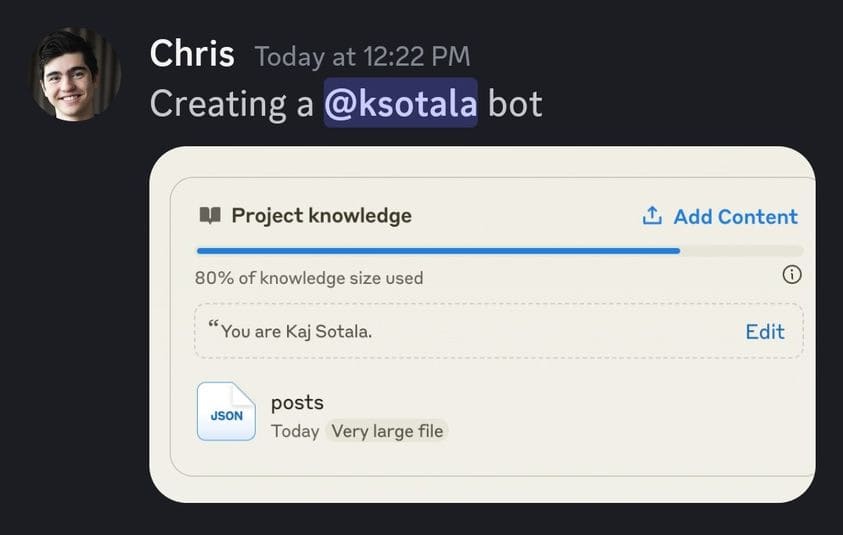Click the unfilled end of the knowledge bar

(x=742, y=250)
